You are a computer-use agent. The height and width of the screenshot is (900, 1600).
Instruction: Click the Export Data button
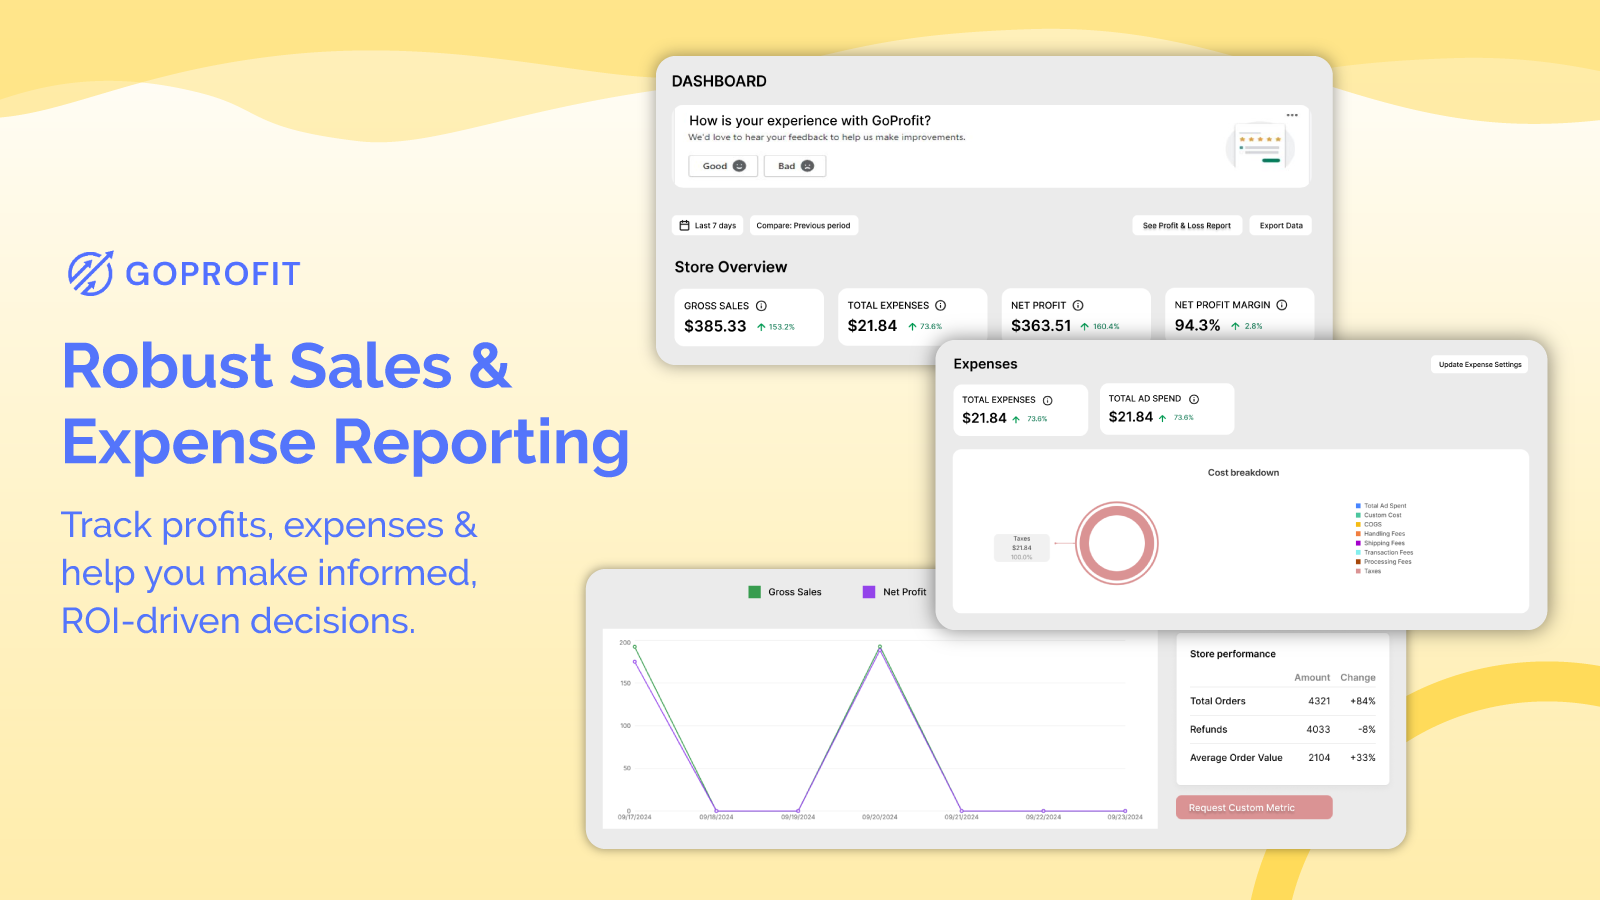pyautogui.click(x=1281, y=225)
